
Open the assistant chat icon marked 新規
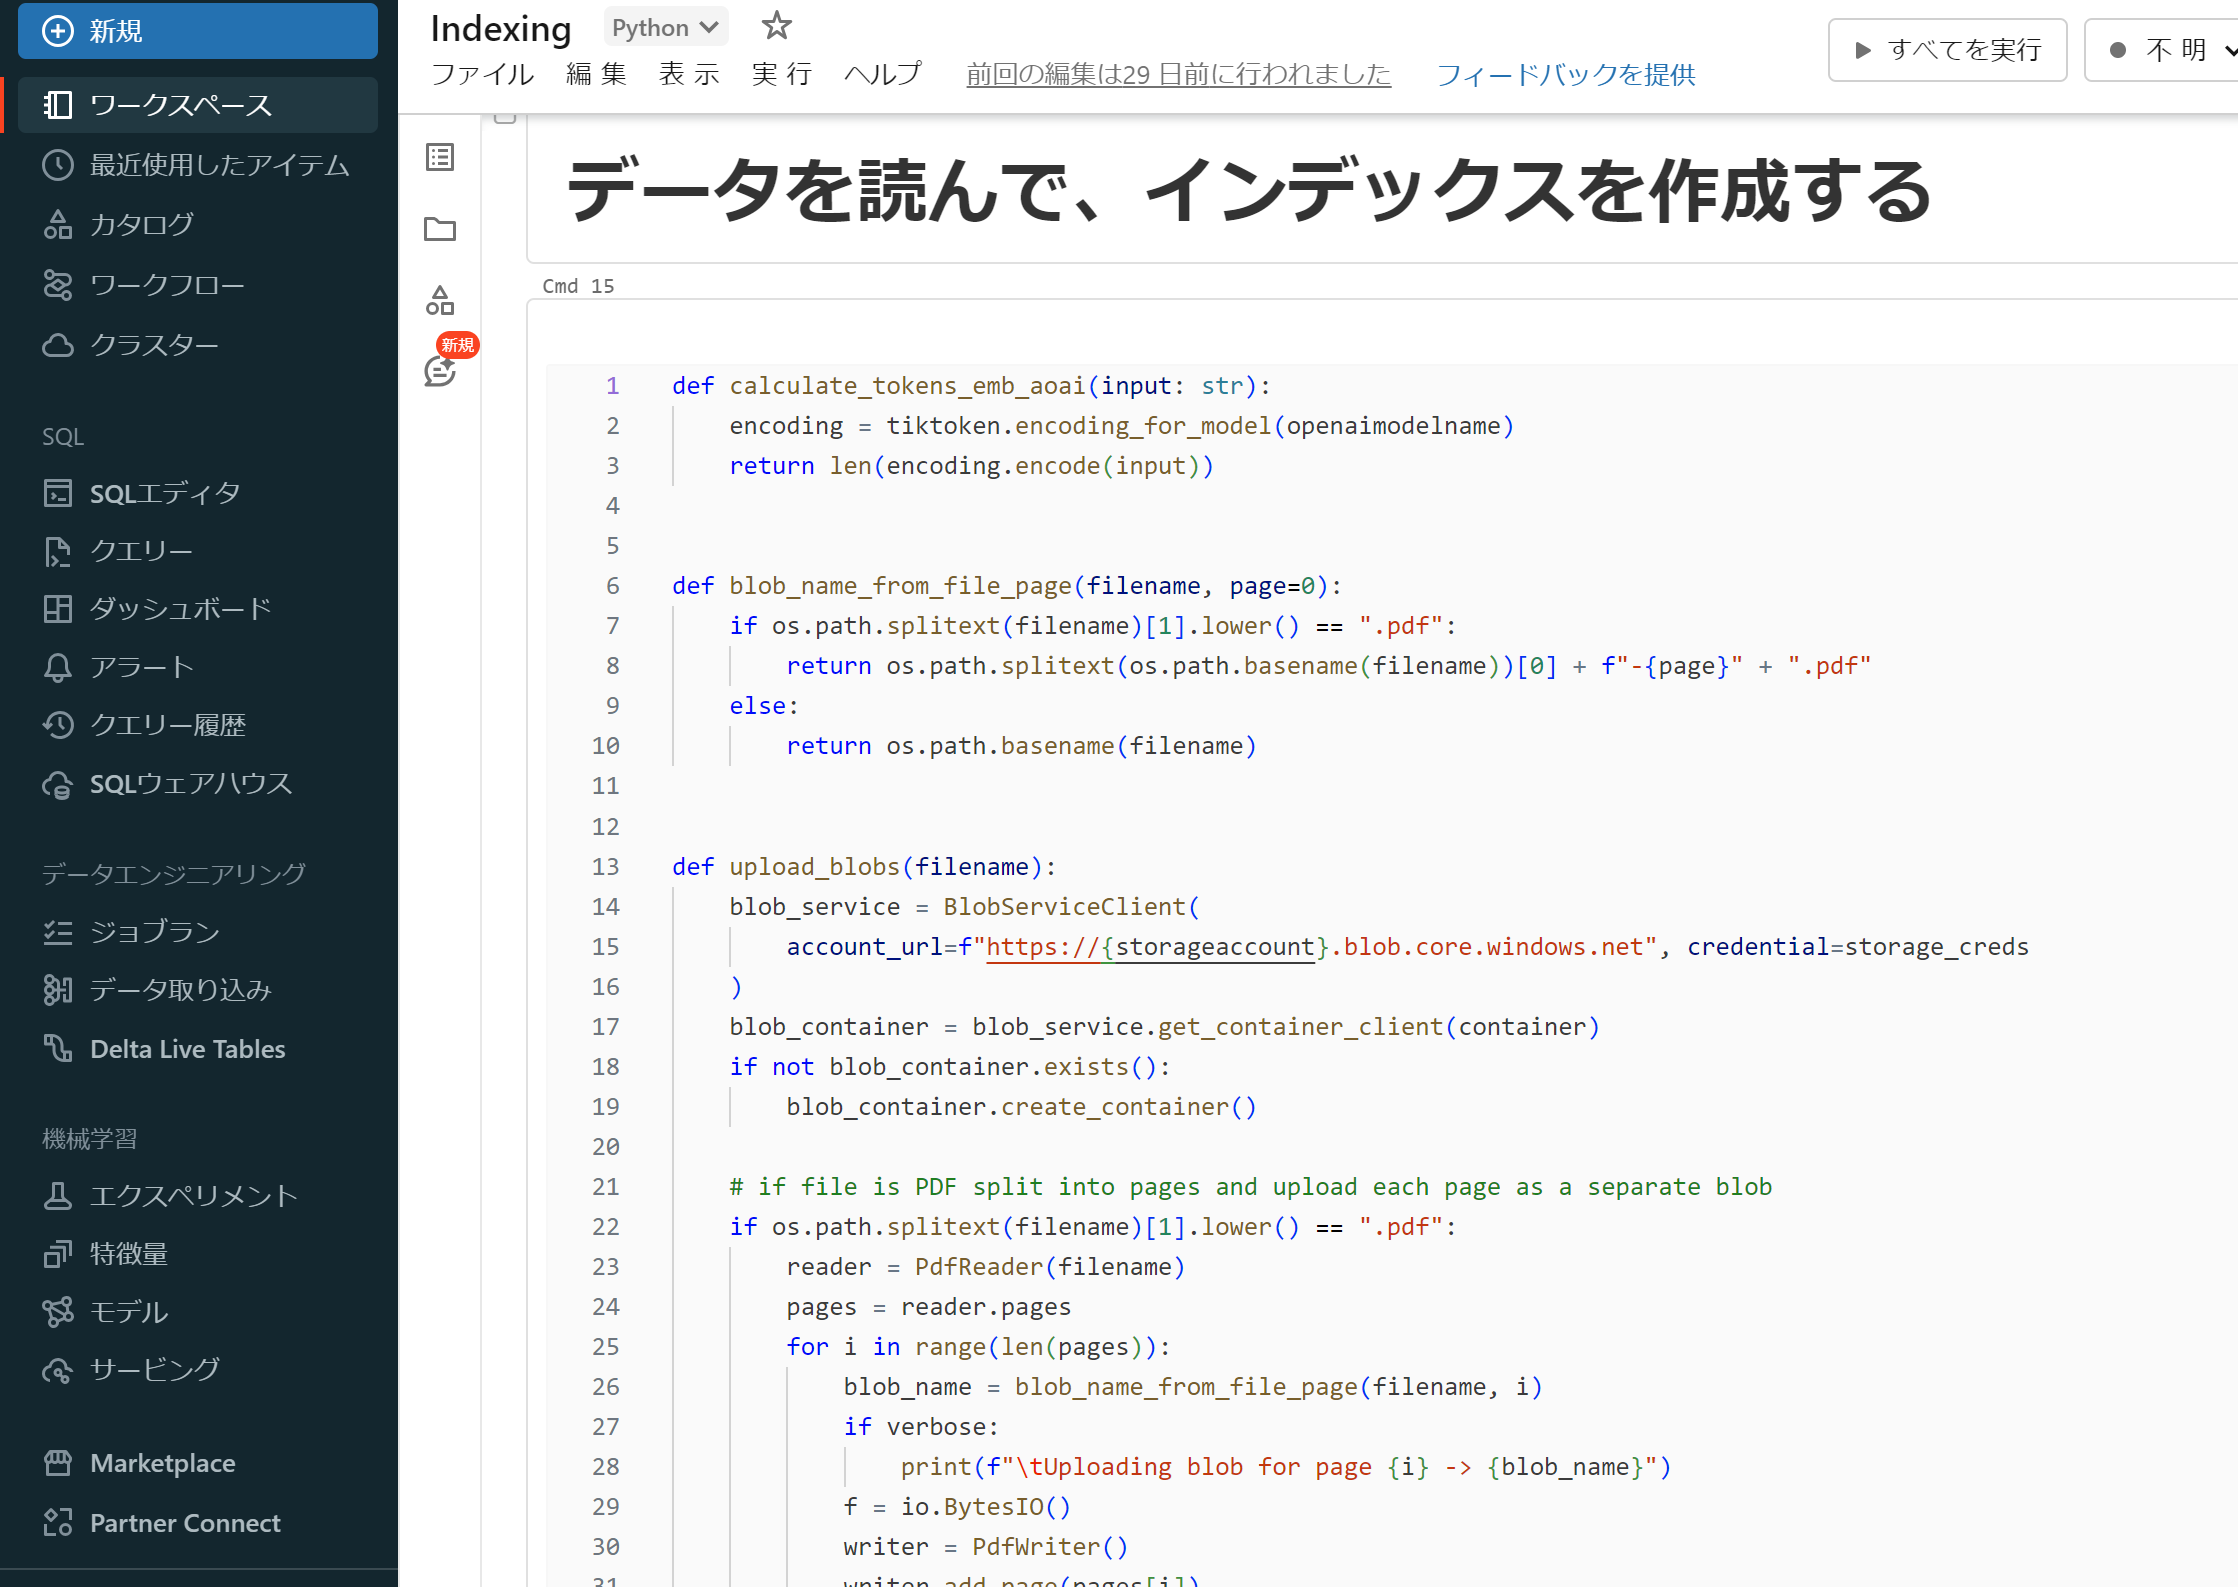click(x=440, y=370)
